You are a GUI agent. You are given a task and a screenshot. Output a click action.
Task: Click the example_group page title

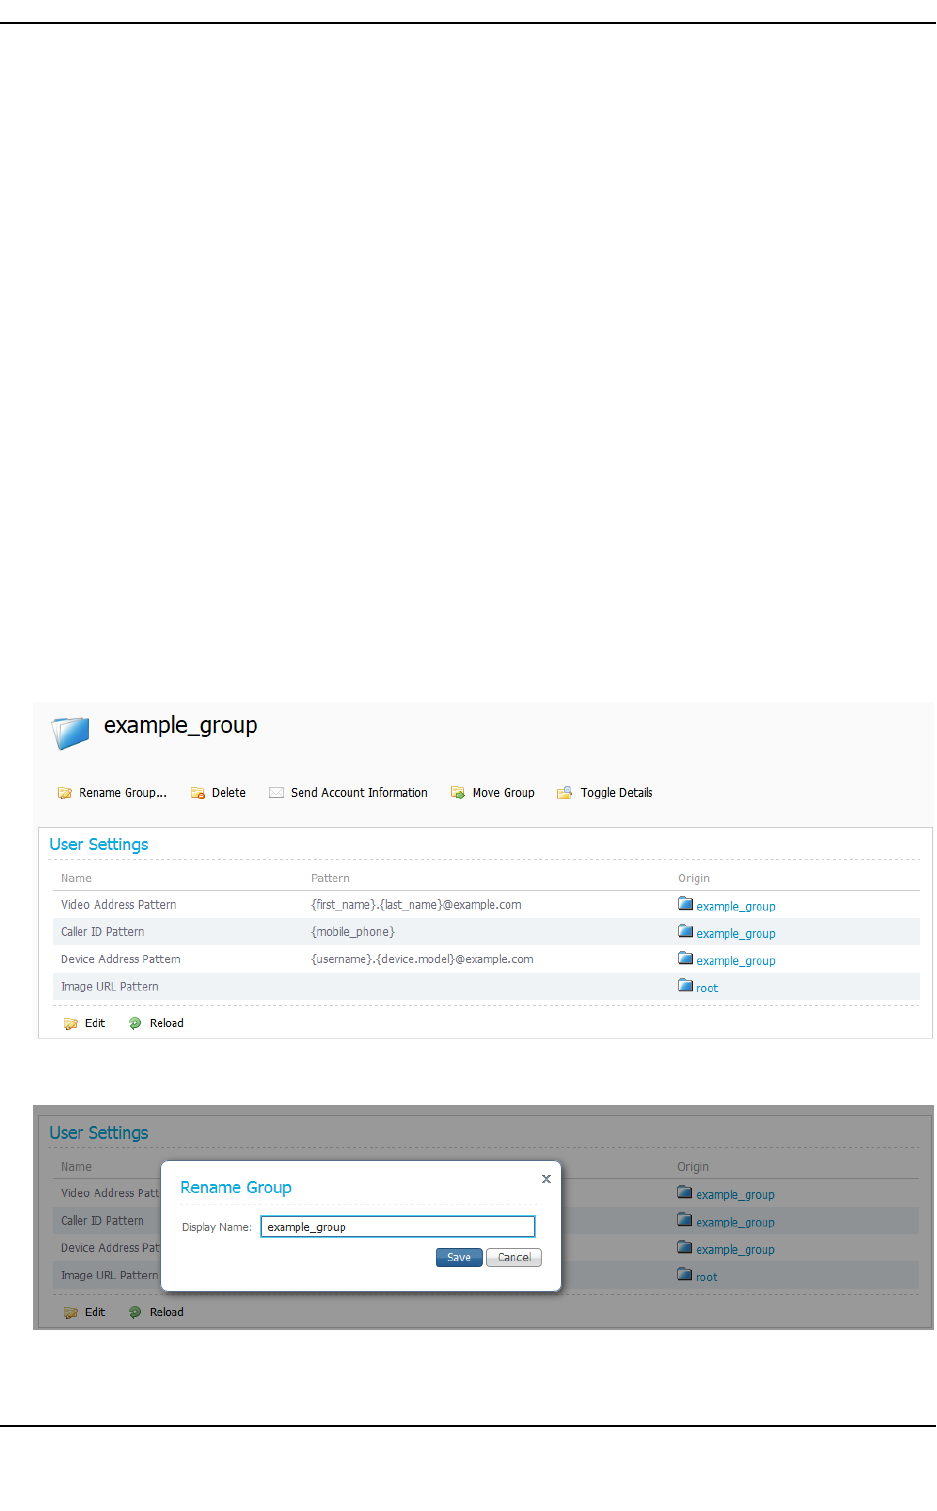pyautogui.click(x=181, y=726)
